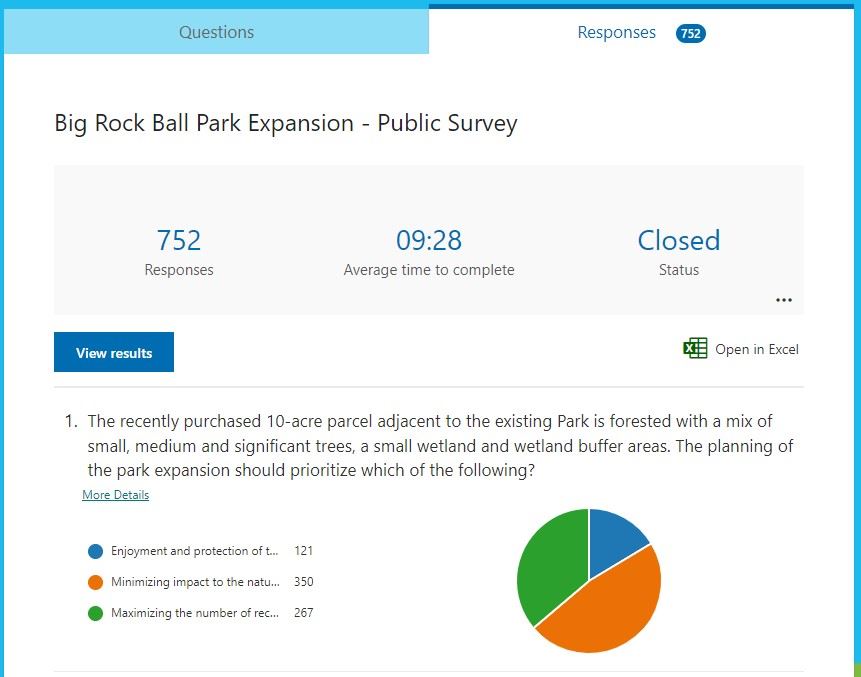Click the response count 350 for second option
Screen dimensions: 861x677
click(303, 582)
